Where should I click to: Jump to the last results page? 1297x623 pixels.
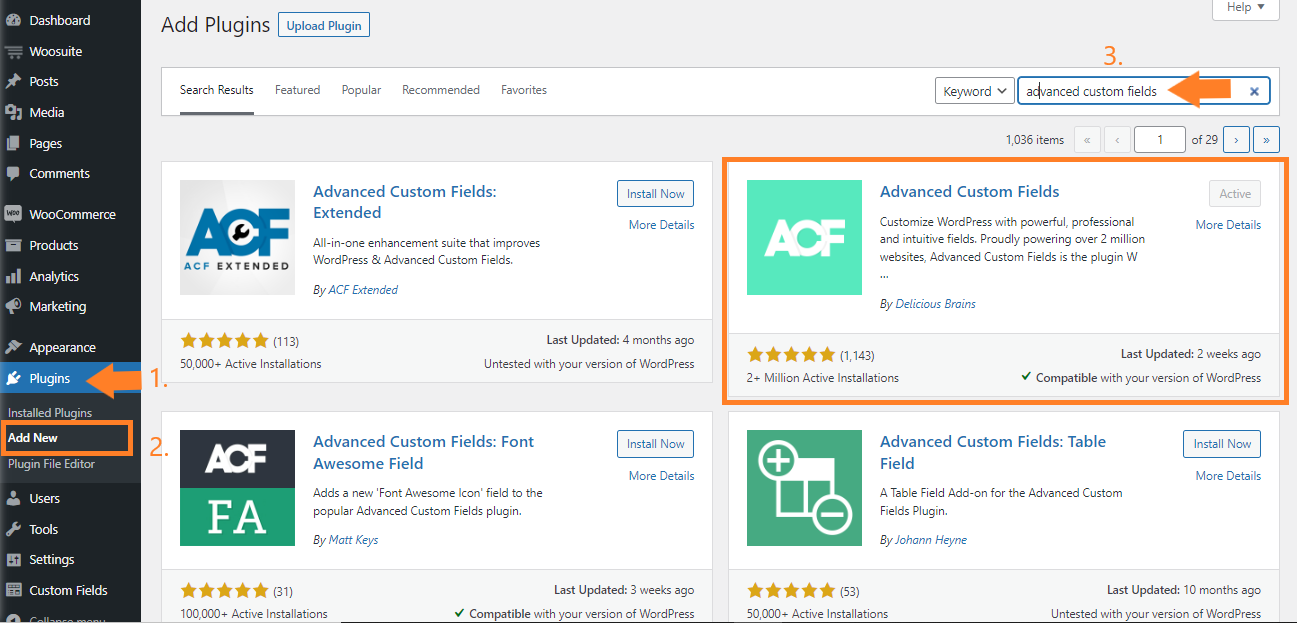[1267, 140]
